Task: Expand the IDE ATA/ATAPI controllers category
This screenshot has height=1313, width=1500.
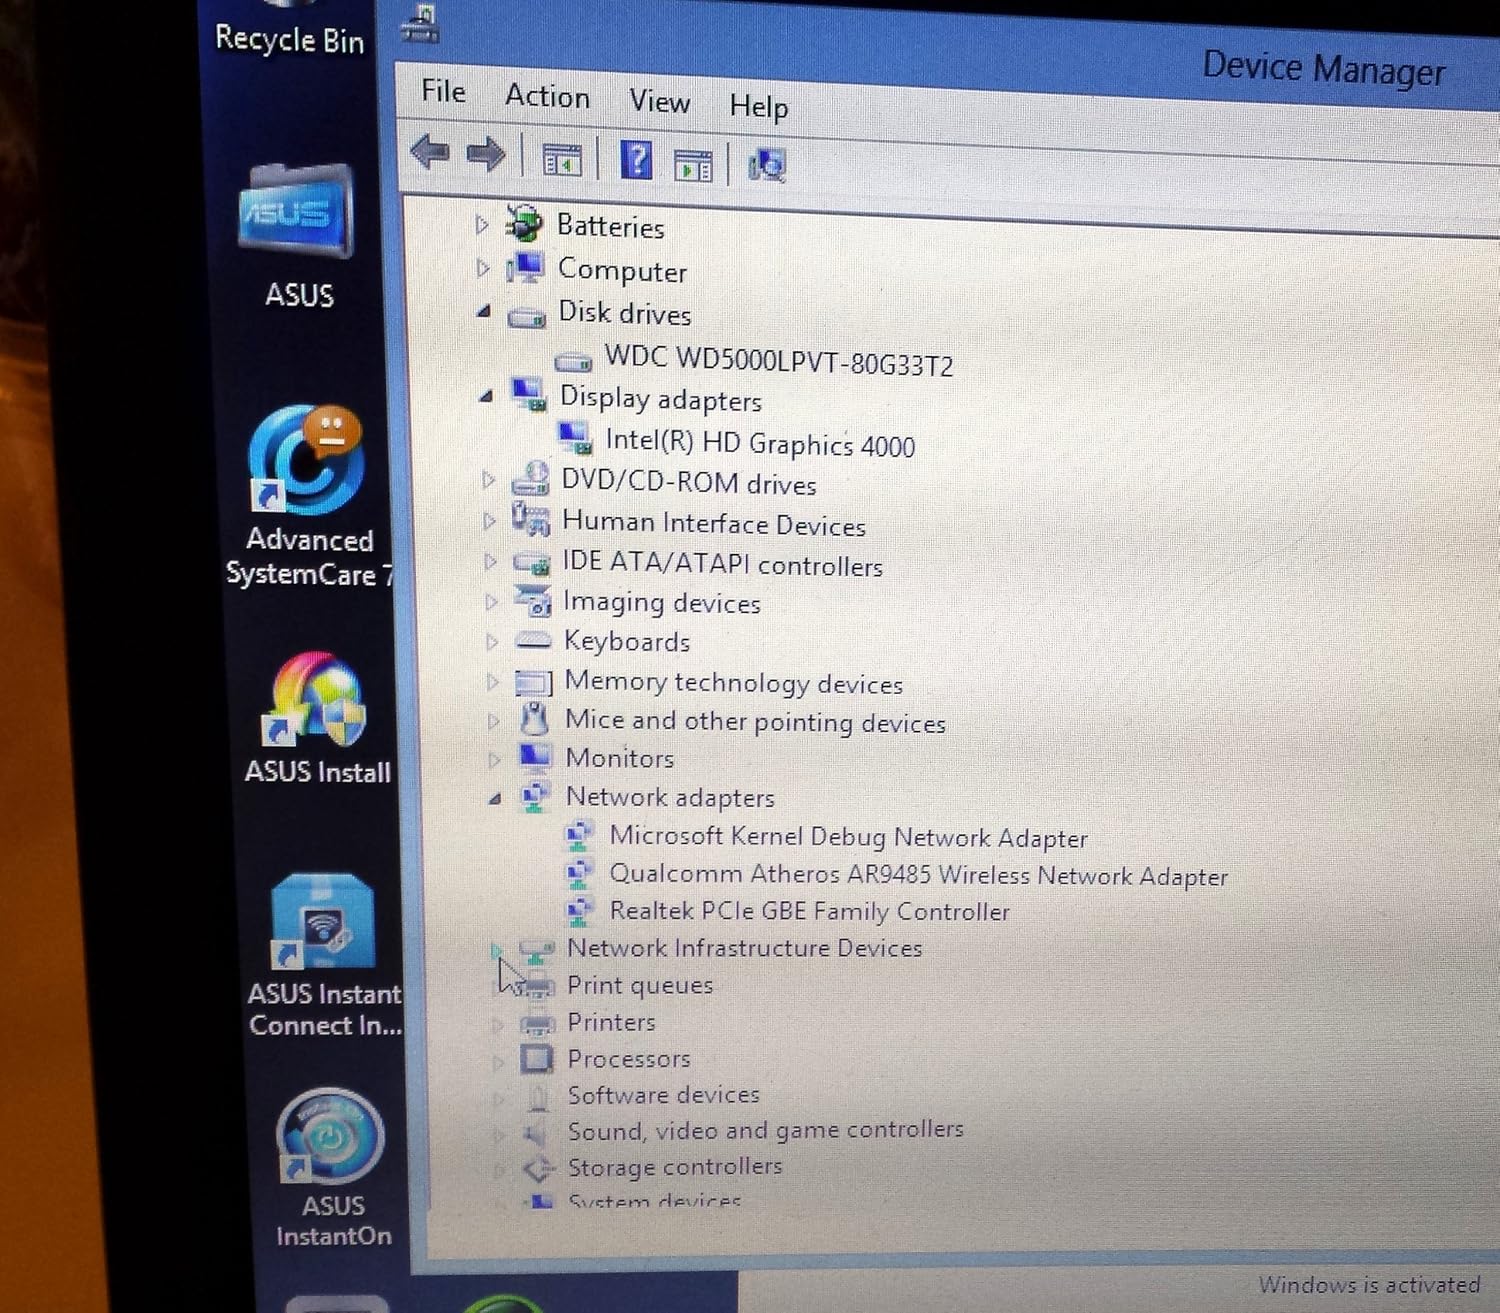Action: pos(490,561)
